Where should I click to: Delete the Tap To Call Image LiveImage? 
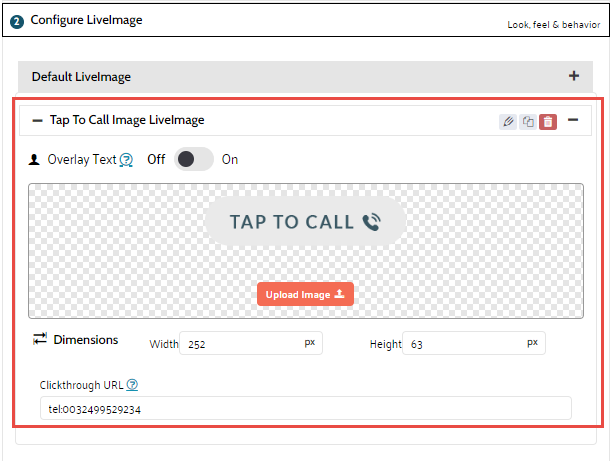tap(548, 122)
